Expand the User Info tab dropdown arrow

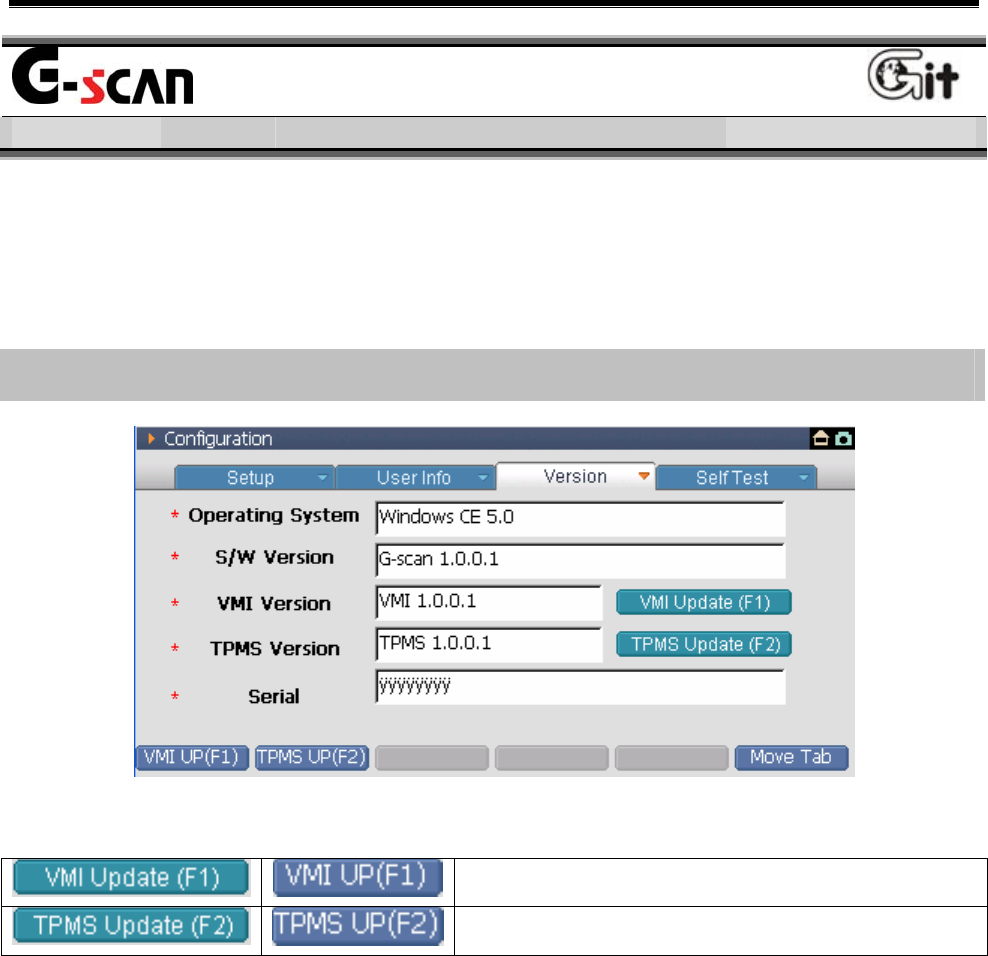[x=483, y=478]
